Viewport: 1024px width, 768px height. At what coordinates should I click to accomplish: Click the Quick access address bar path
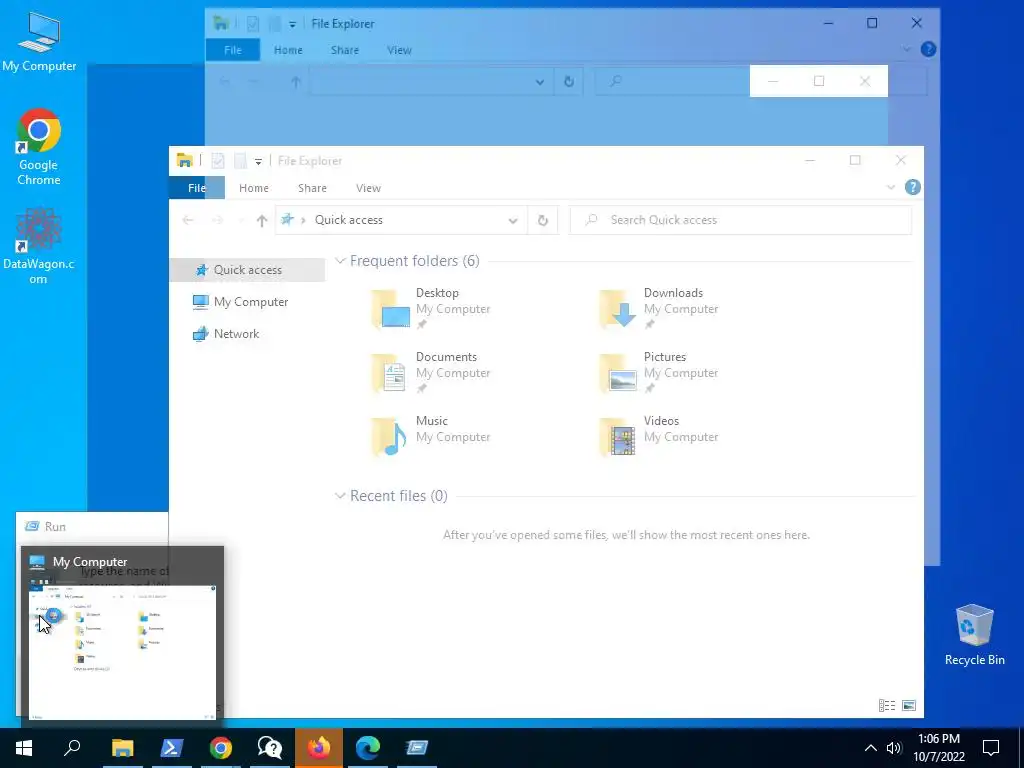[x=349, y=220]
